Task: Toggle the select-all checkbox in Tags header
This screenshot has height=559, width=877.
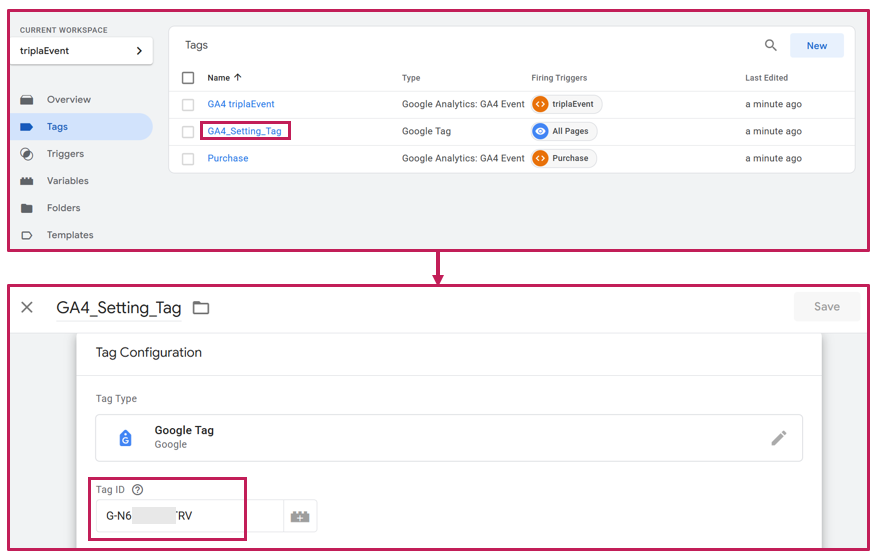Action: 188,78
